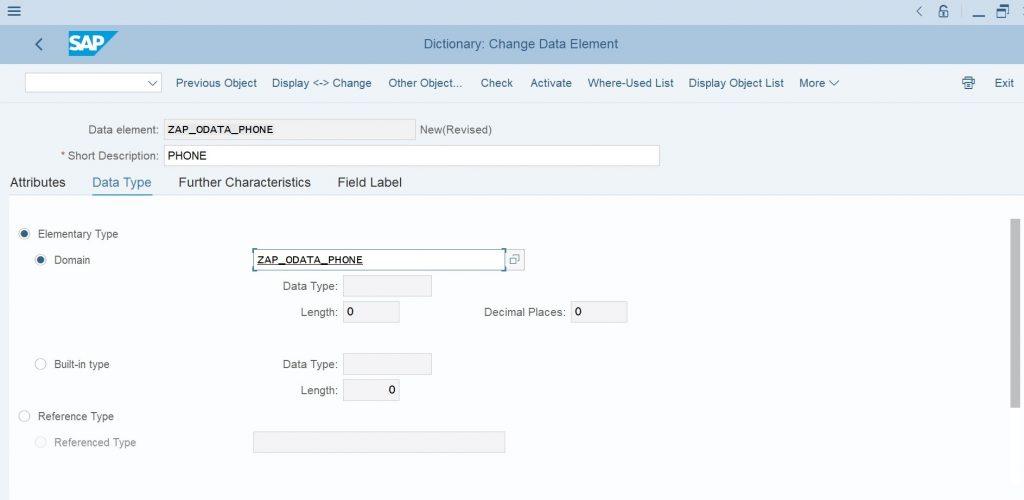1024x500 pixels.
Task: Click the padlock icon in title bar
Action: pyautogui.click(x=943, y=11)
